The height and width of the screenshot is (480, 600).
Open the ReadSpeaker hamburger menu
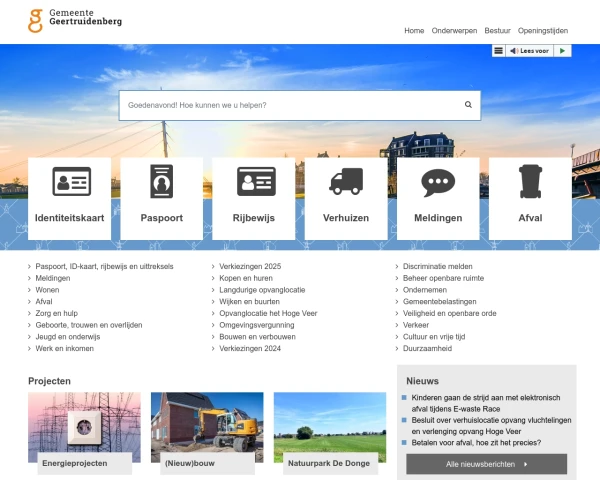(x=498, y=51)
